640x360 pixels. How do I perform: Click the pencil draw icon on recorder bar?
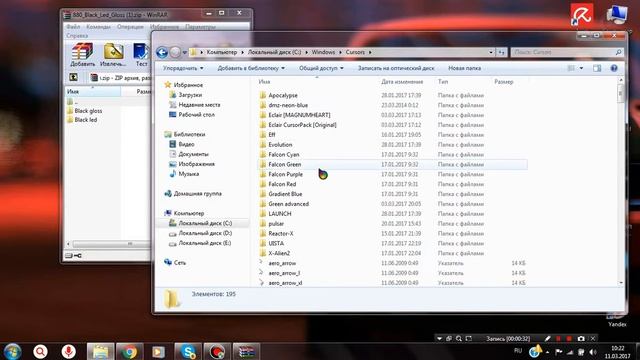coord(548,338)
